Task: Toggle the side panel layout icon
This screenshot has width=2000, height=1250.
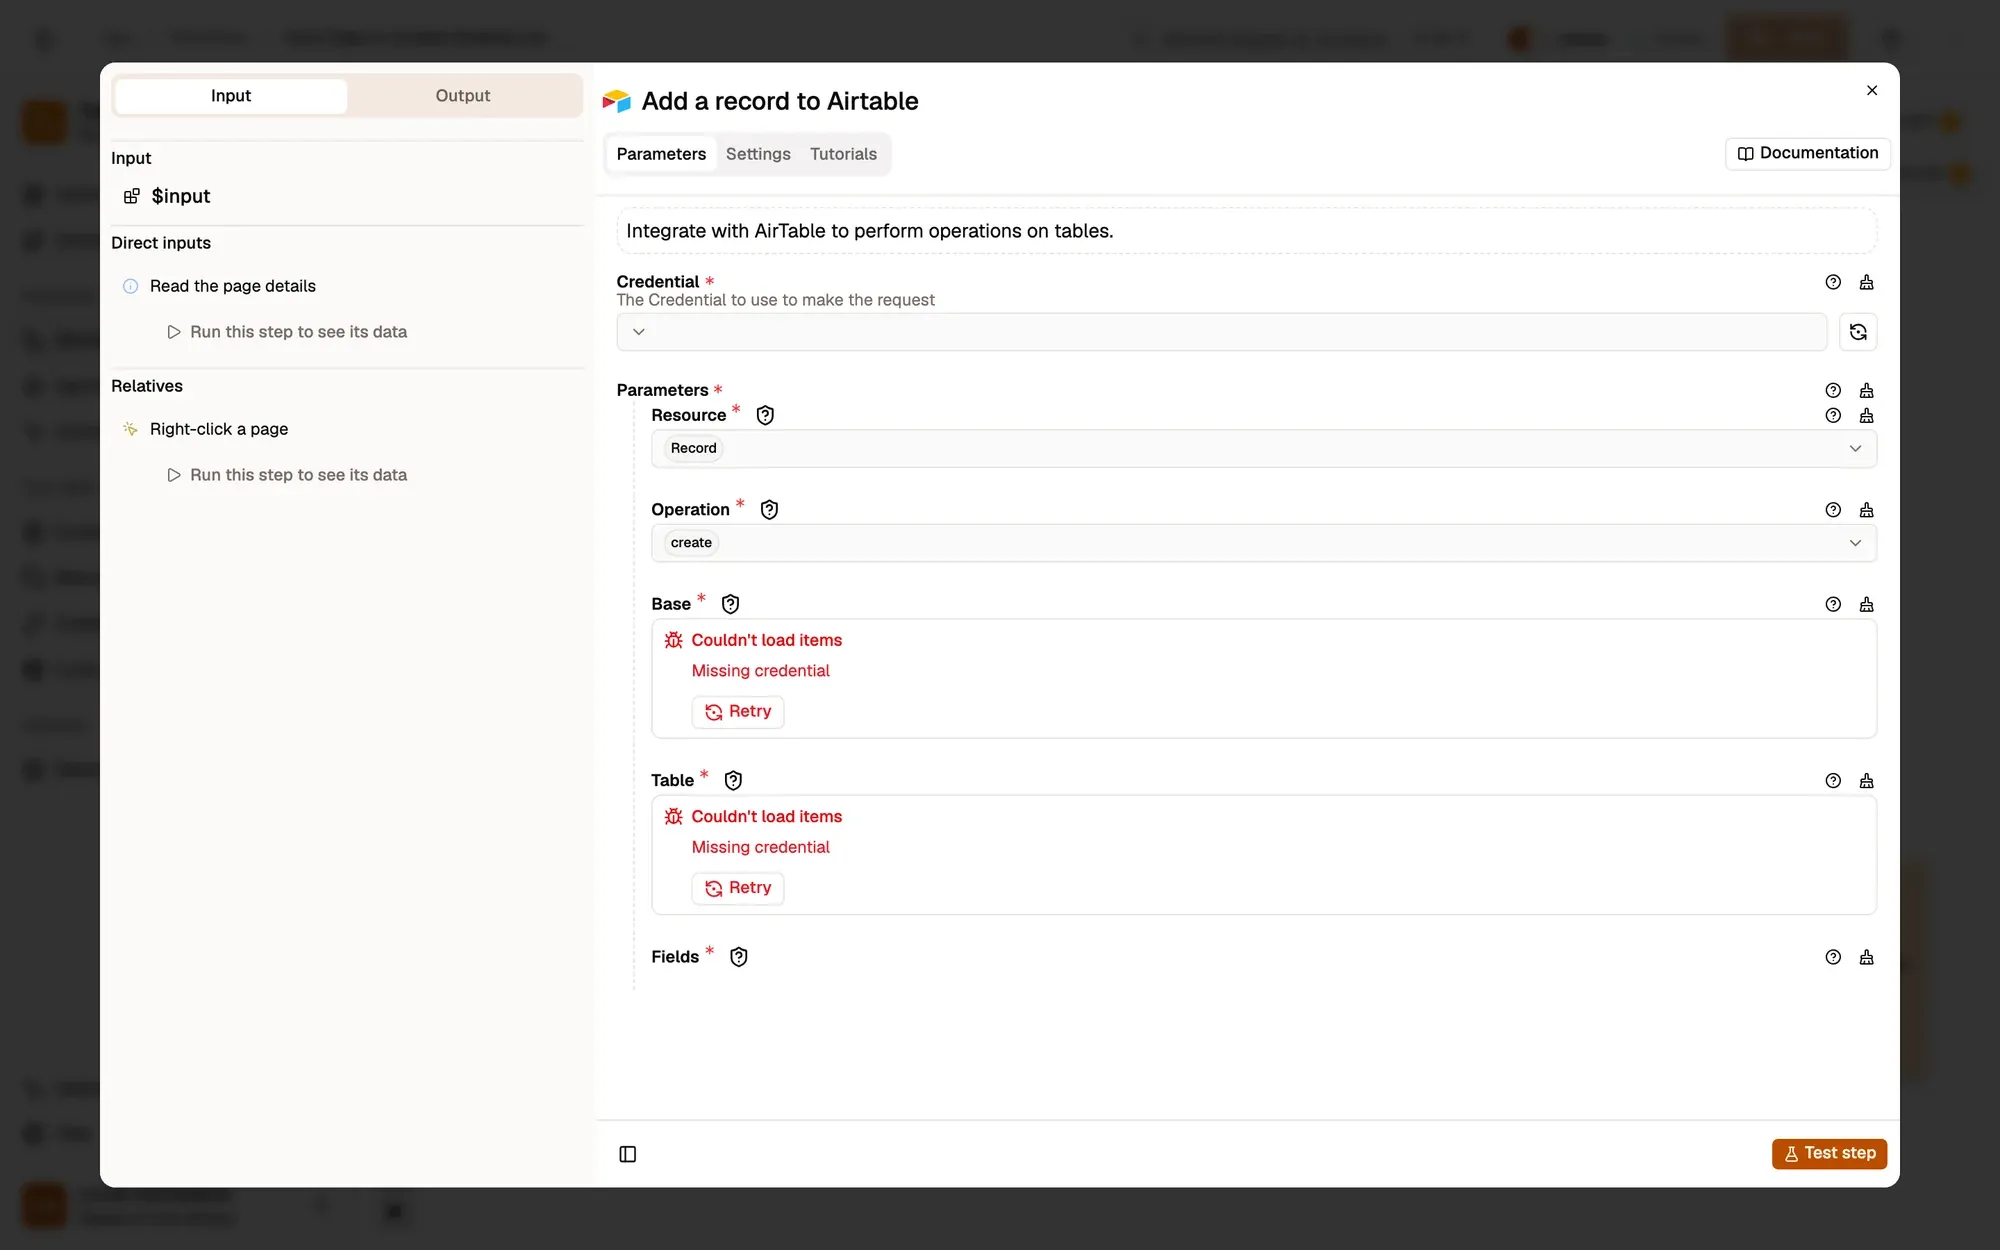Action: [628, 1154]
